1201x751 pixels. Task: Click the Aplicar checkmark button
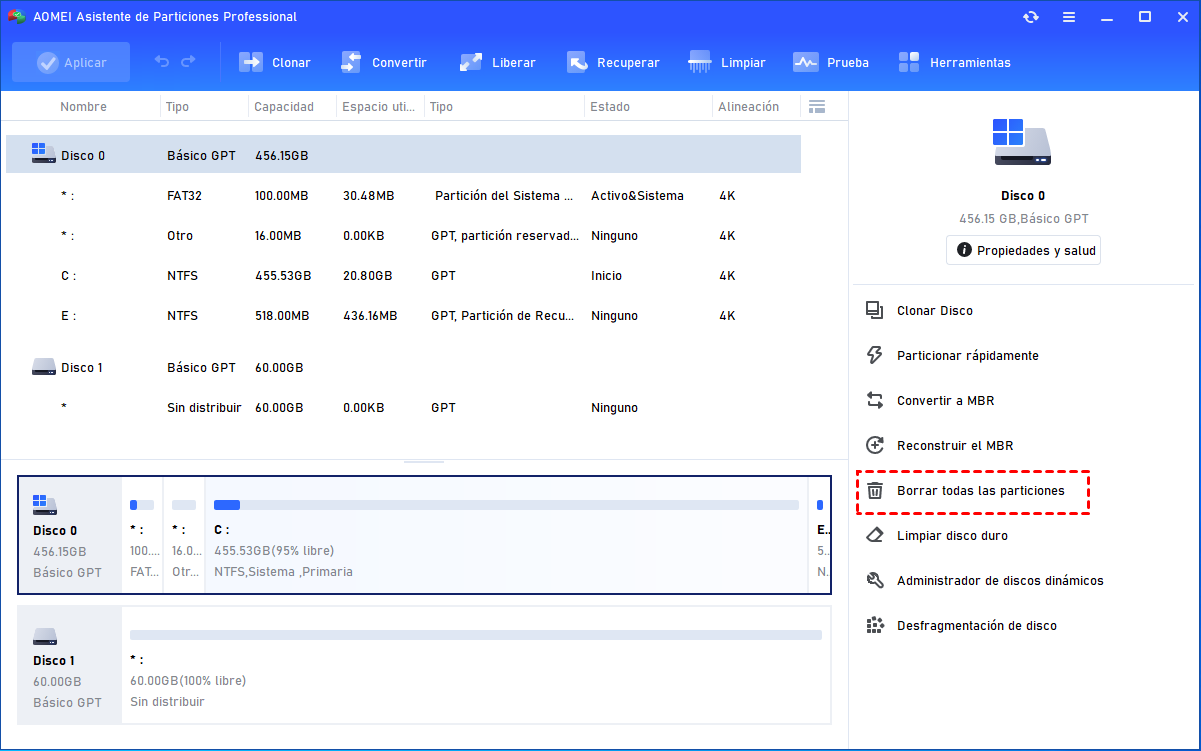pyautogui.click(x=71, y=62)
